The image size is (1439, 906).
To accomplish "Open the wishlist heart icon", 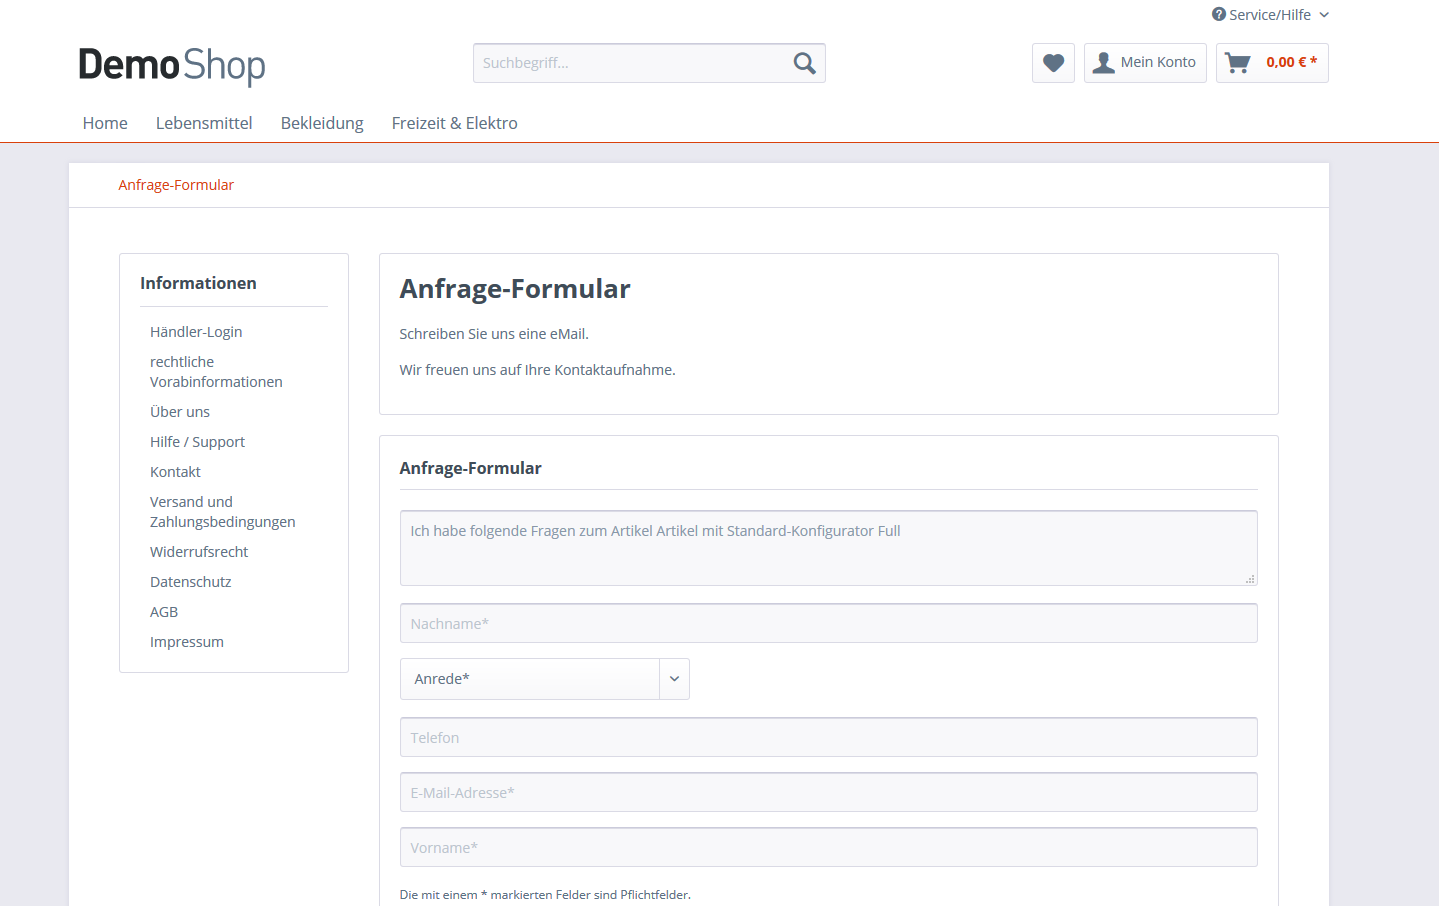I will click(x=1053, y=63).
